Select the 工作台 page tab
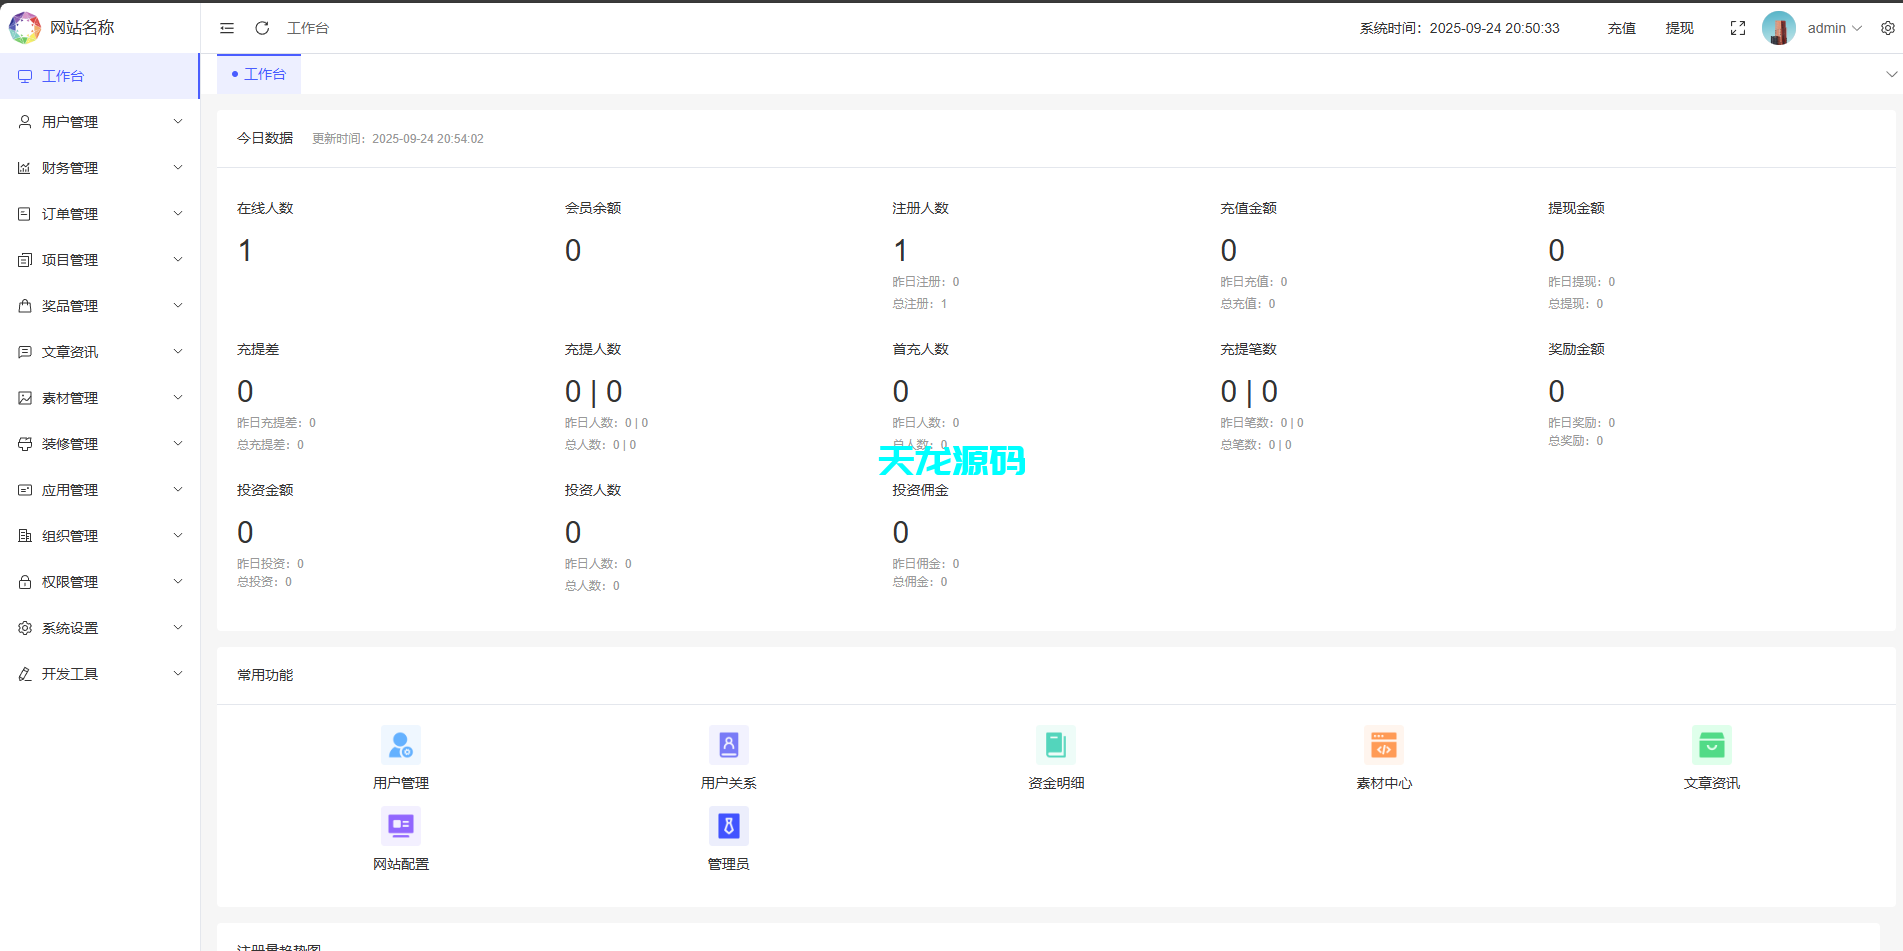The width and height of the screenshot is (1903, 951). point(260,74)
